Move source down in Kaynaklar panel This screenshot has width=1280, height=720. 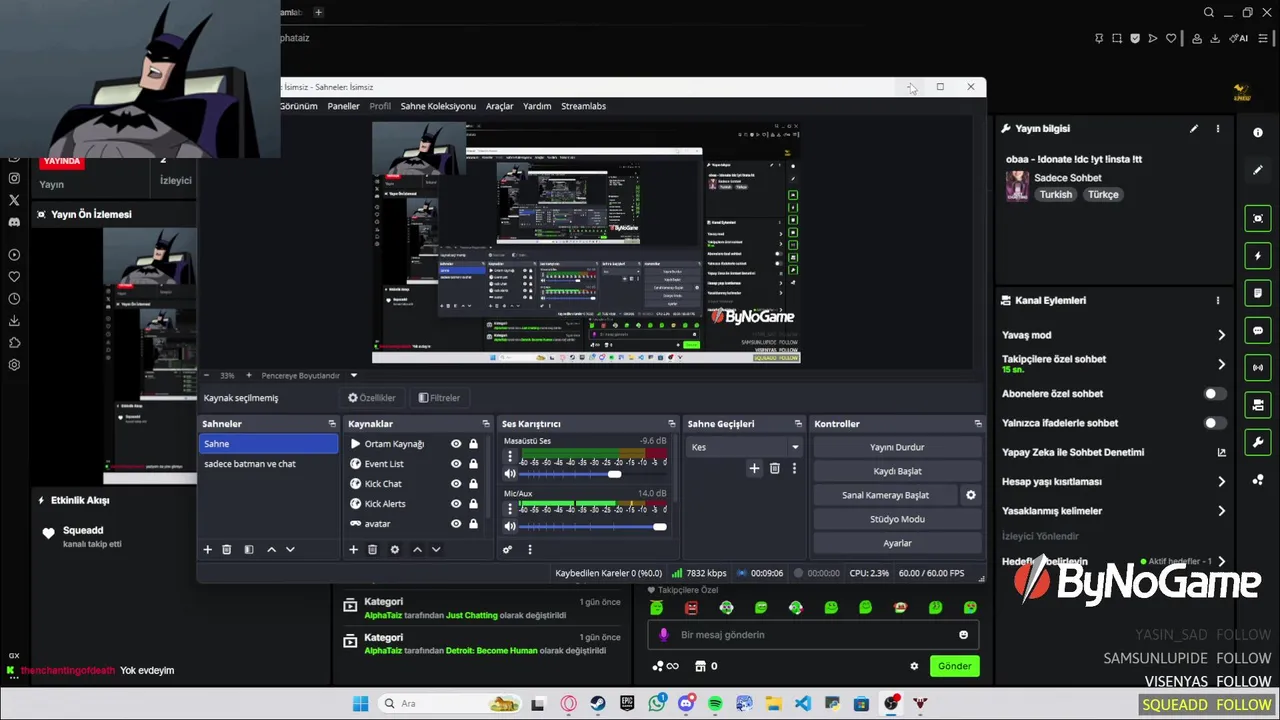point(436,549)
